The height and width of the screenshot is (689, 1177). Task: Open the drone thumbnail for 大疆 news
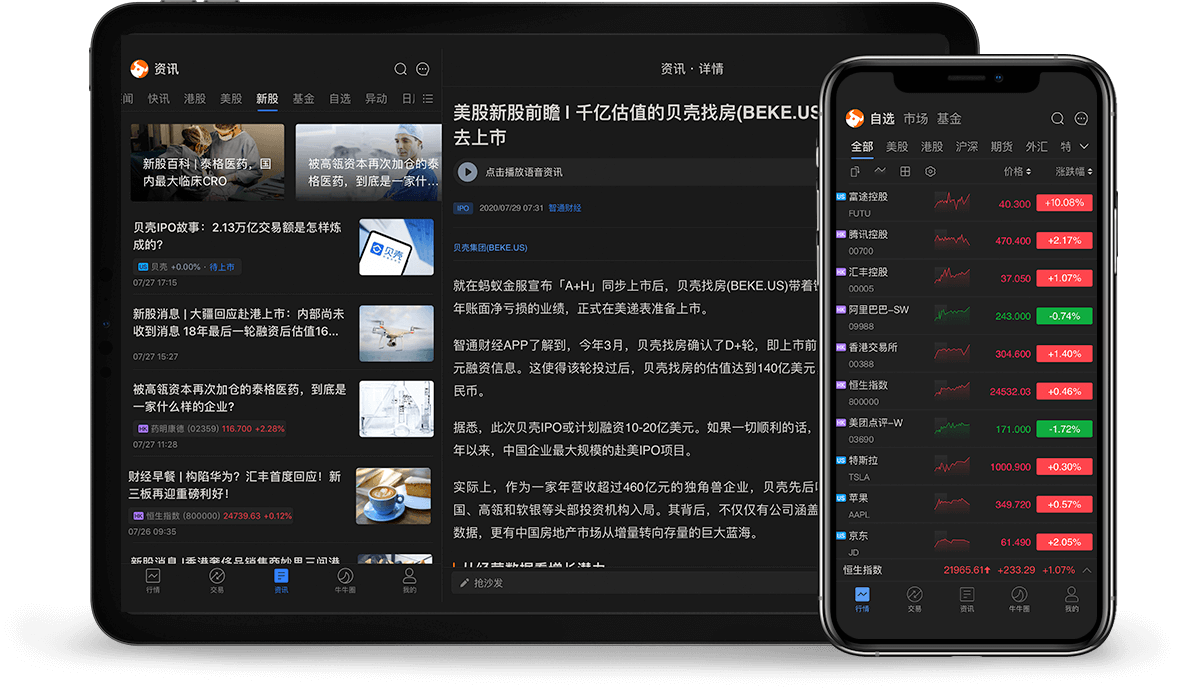(x=396, y=333)
